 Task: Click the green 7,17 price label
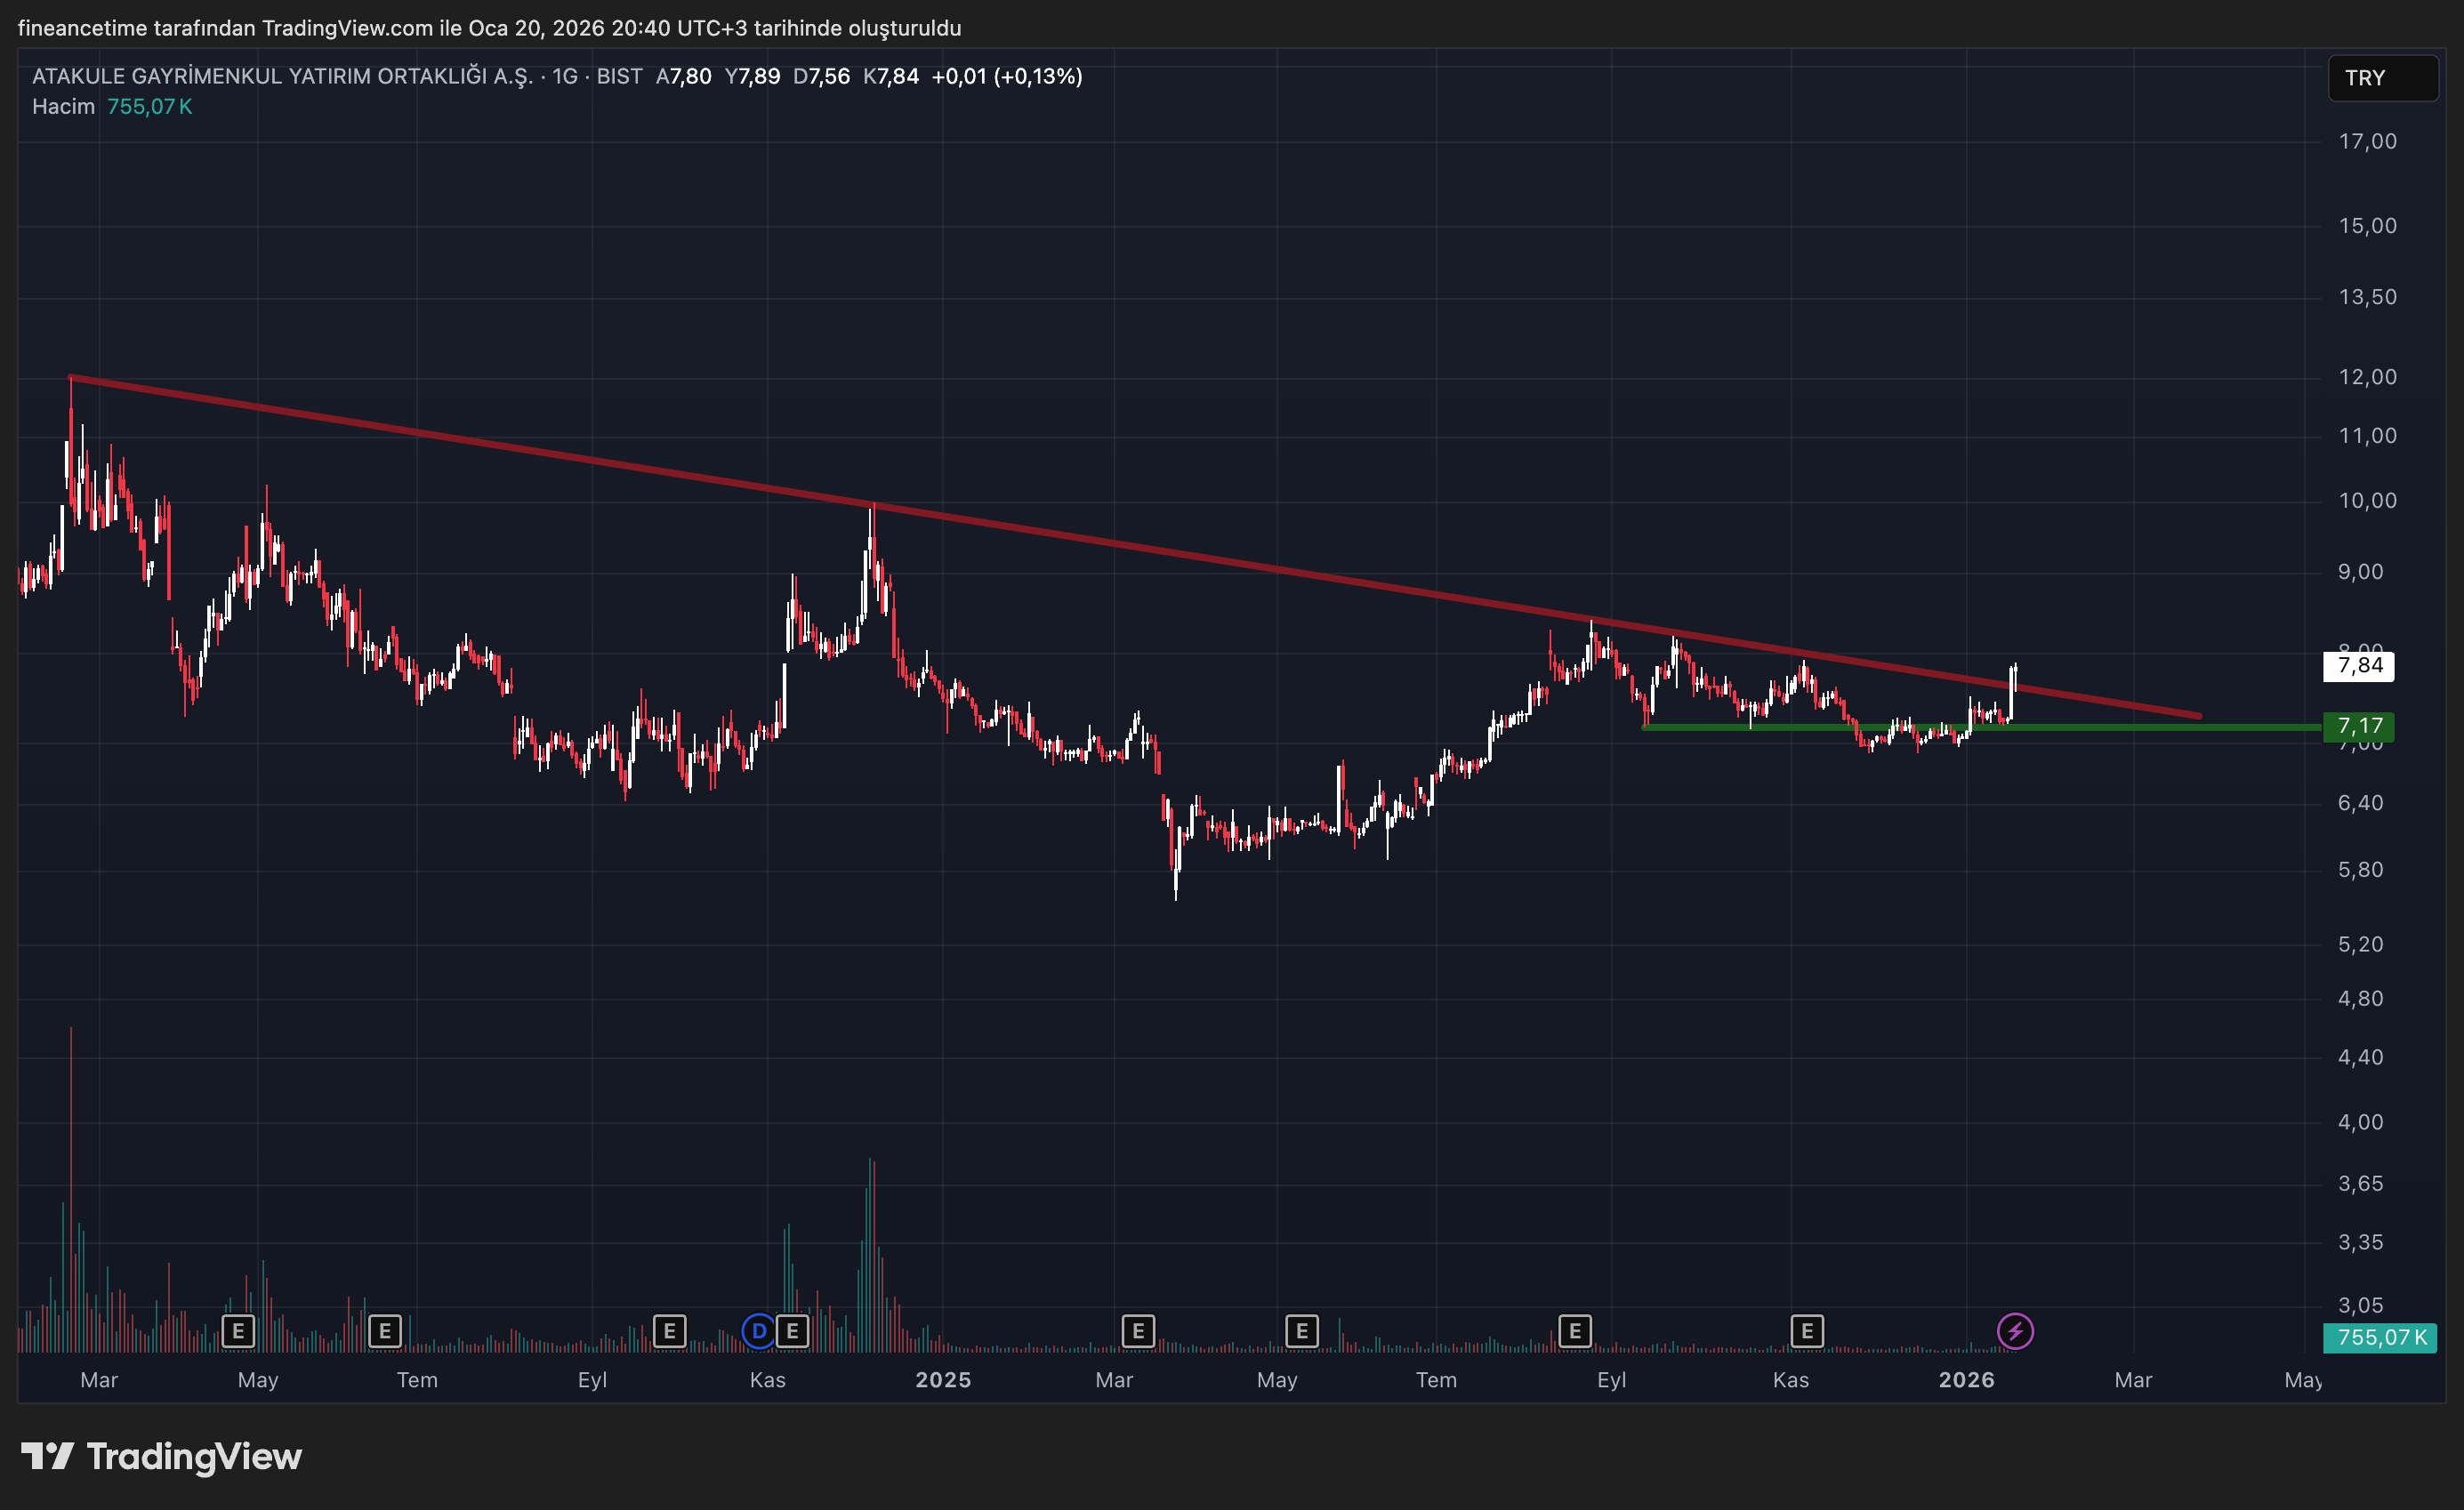[2358, 726]
